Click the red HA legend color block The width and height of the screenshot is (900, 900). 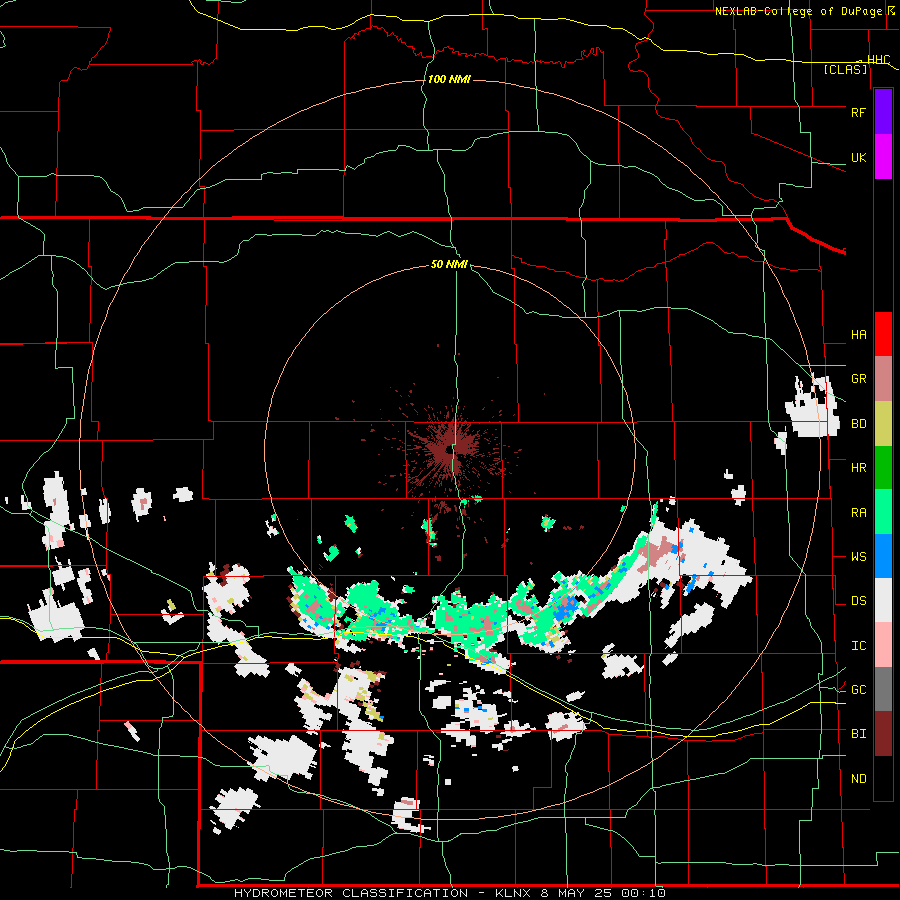(883, 334)
